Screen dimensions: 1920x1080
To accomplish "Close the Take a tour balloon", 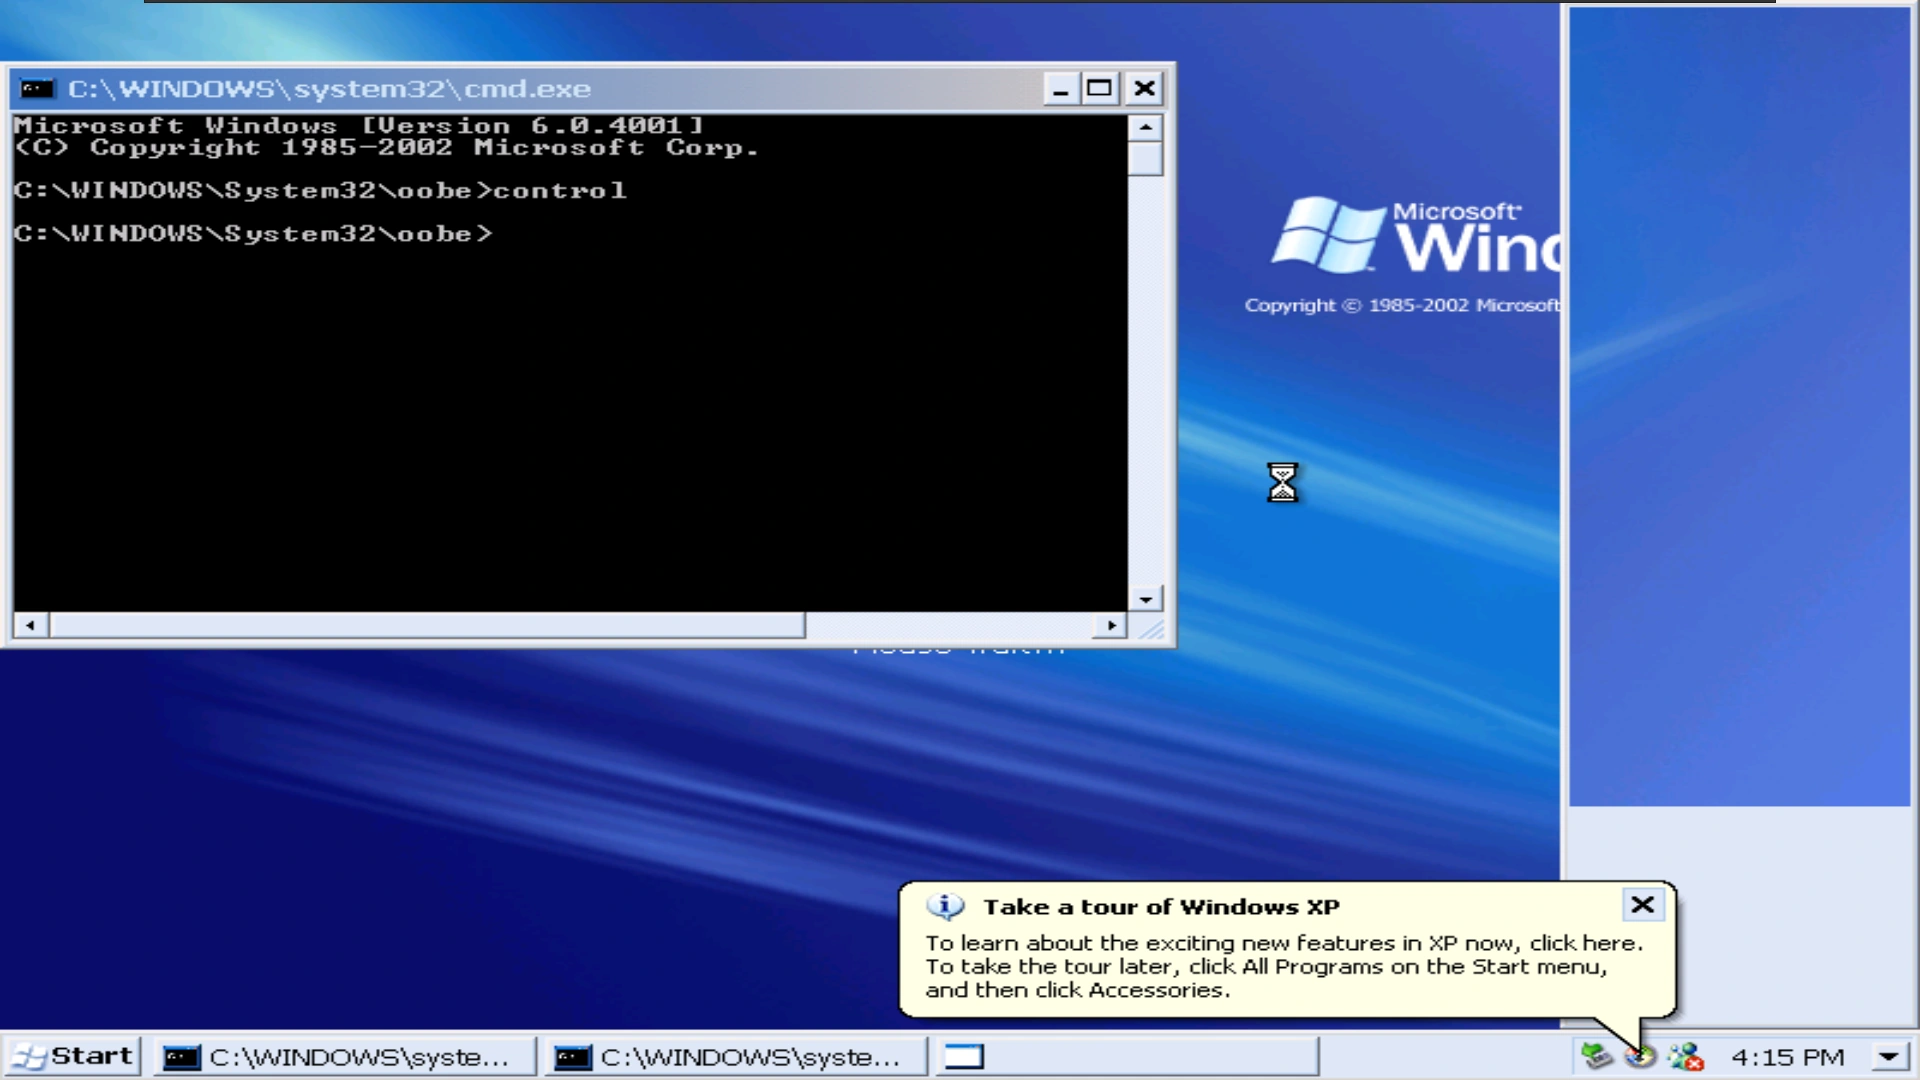I will click(x=1642, y=905).
